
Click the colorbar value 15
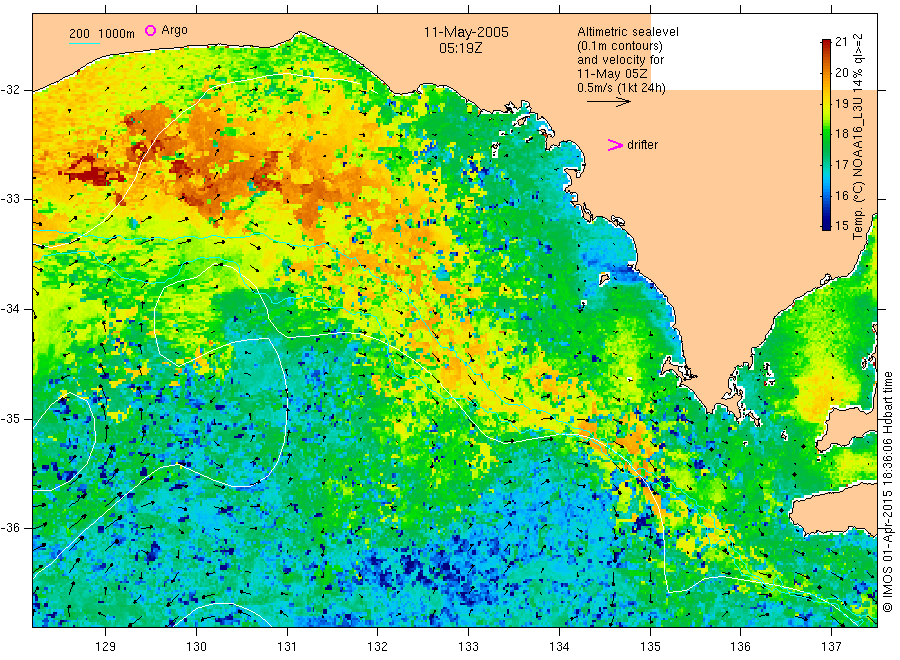pos(841,226)
